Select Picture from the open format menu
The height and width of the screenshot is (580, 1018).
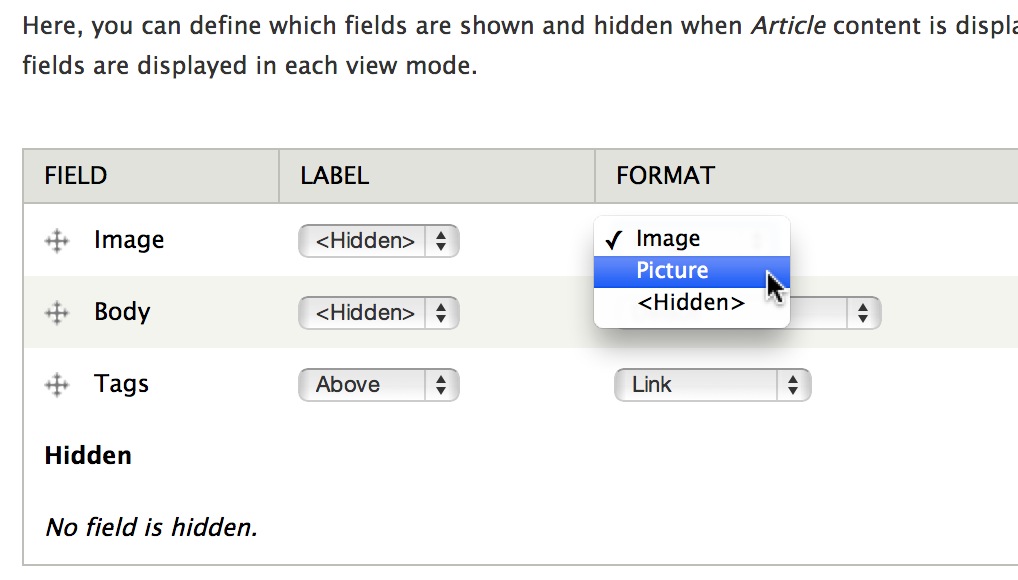pyautogui.click(x=672, y=270)
